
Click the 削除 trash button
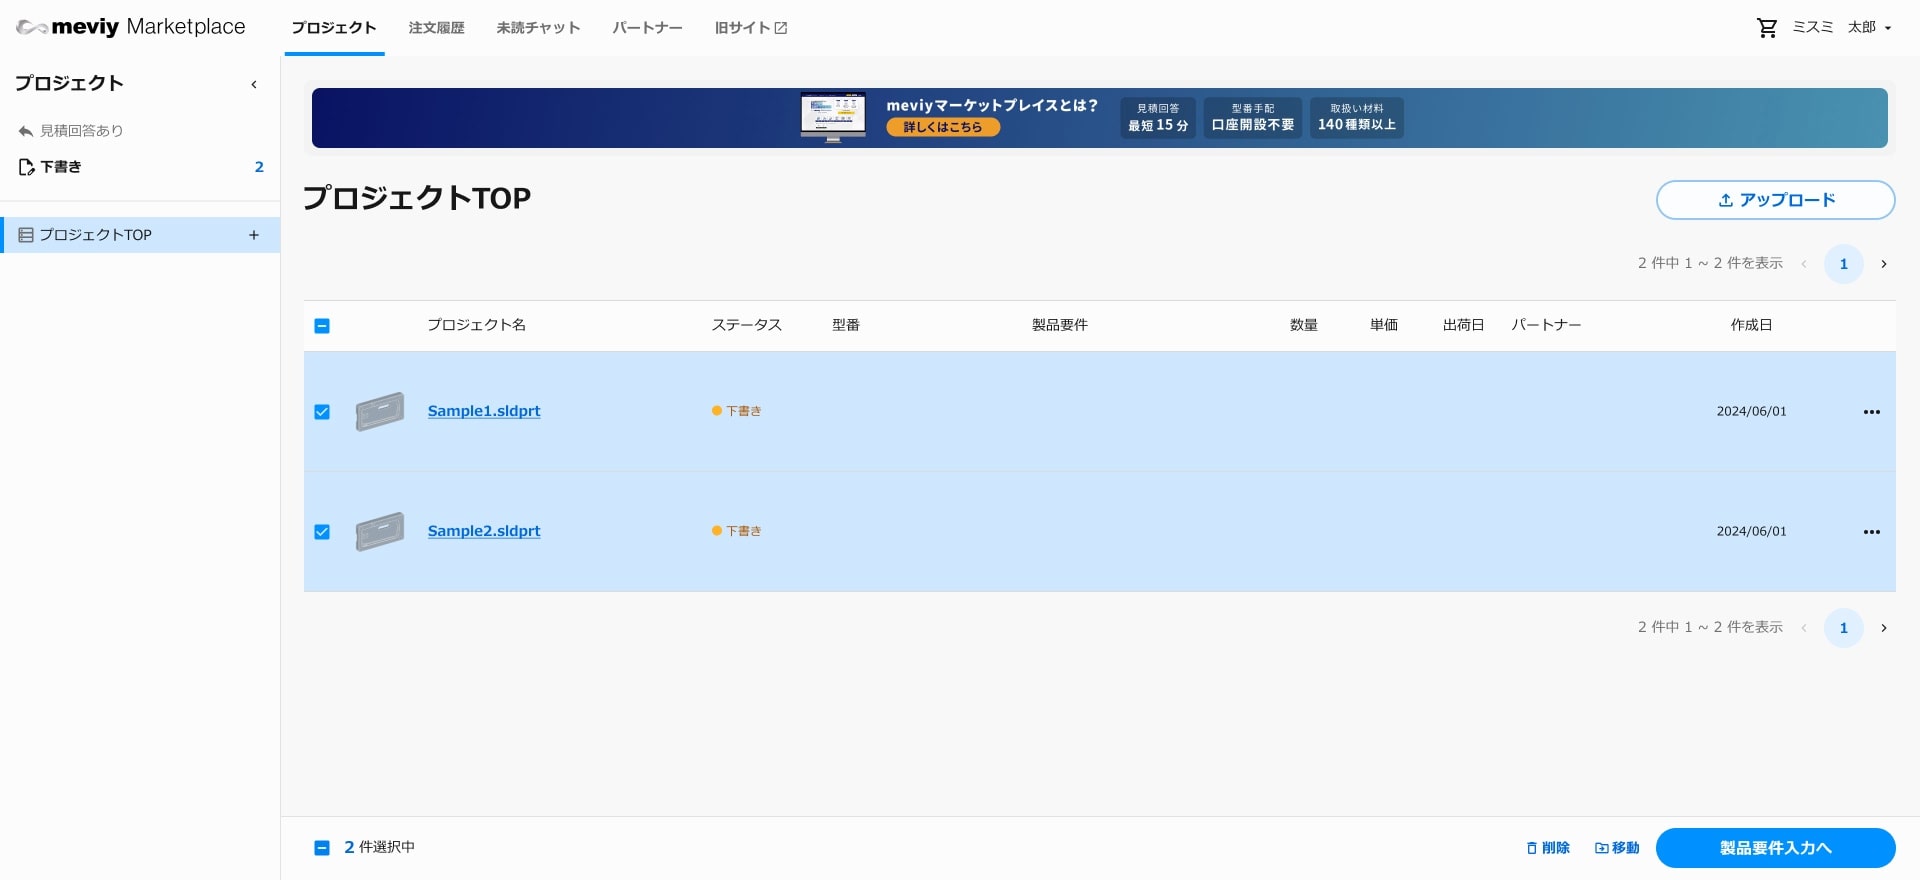pyautogui.click(x=1548, y=848)
